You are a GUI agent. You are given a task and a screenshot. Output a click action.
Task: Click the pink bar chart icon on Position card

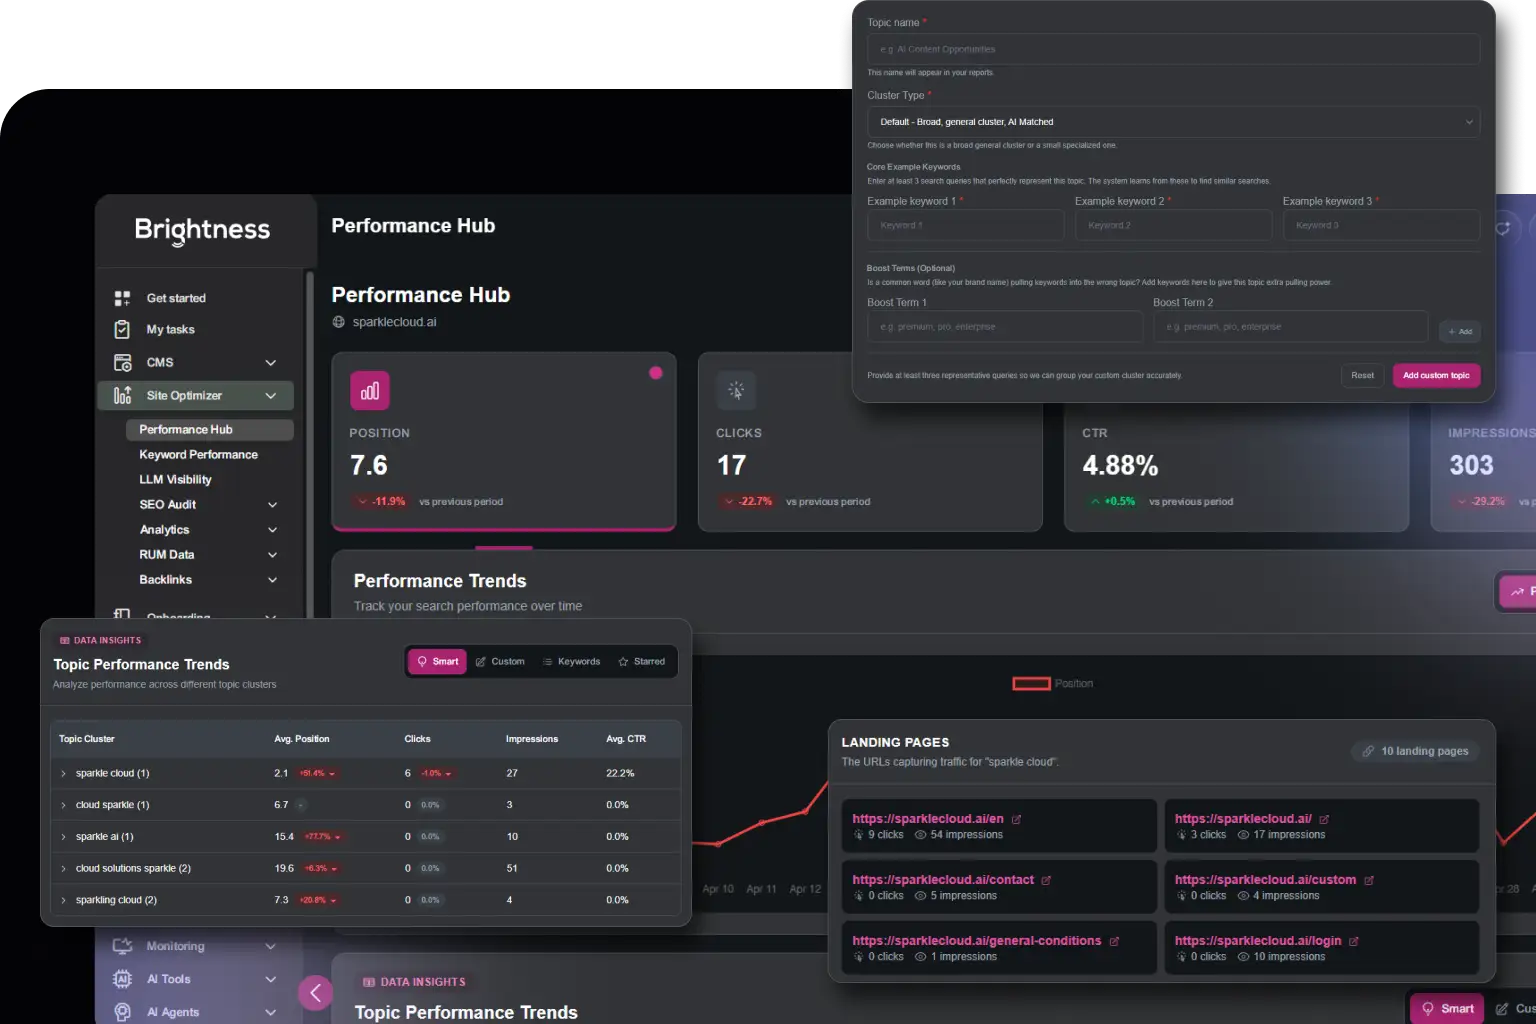coord(369,391)
